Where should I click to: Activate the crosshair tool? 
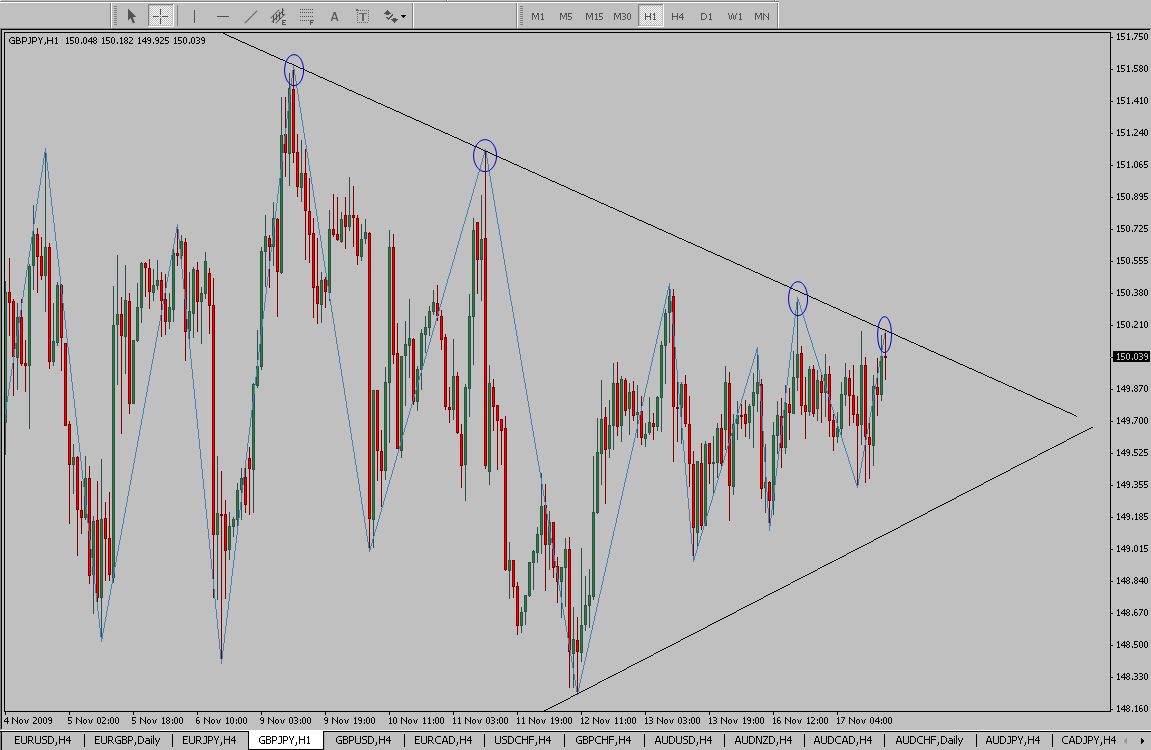click(160, 16)
